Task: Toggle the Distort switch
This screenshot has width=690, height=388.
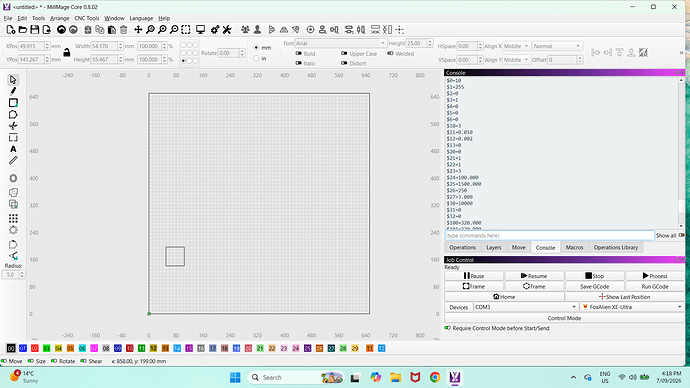Action: [344, 63]
